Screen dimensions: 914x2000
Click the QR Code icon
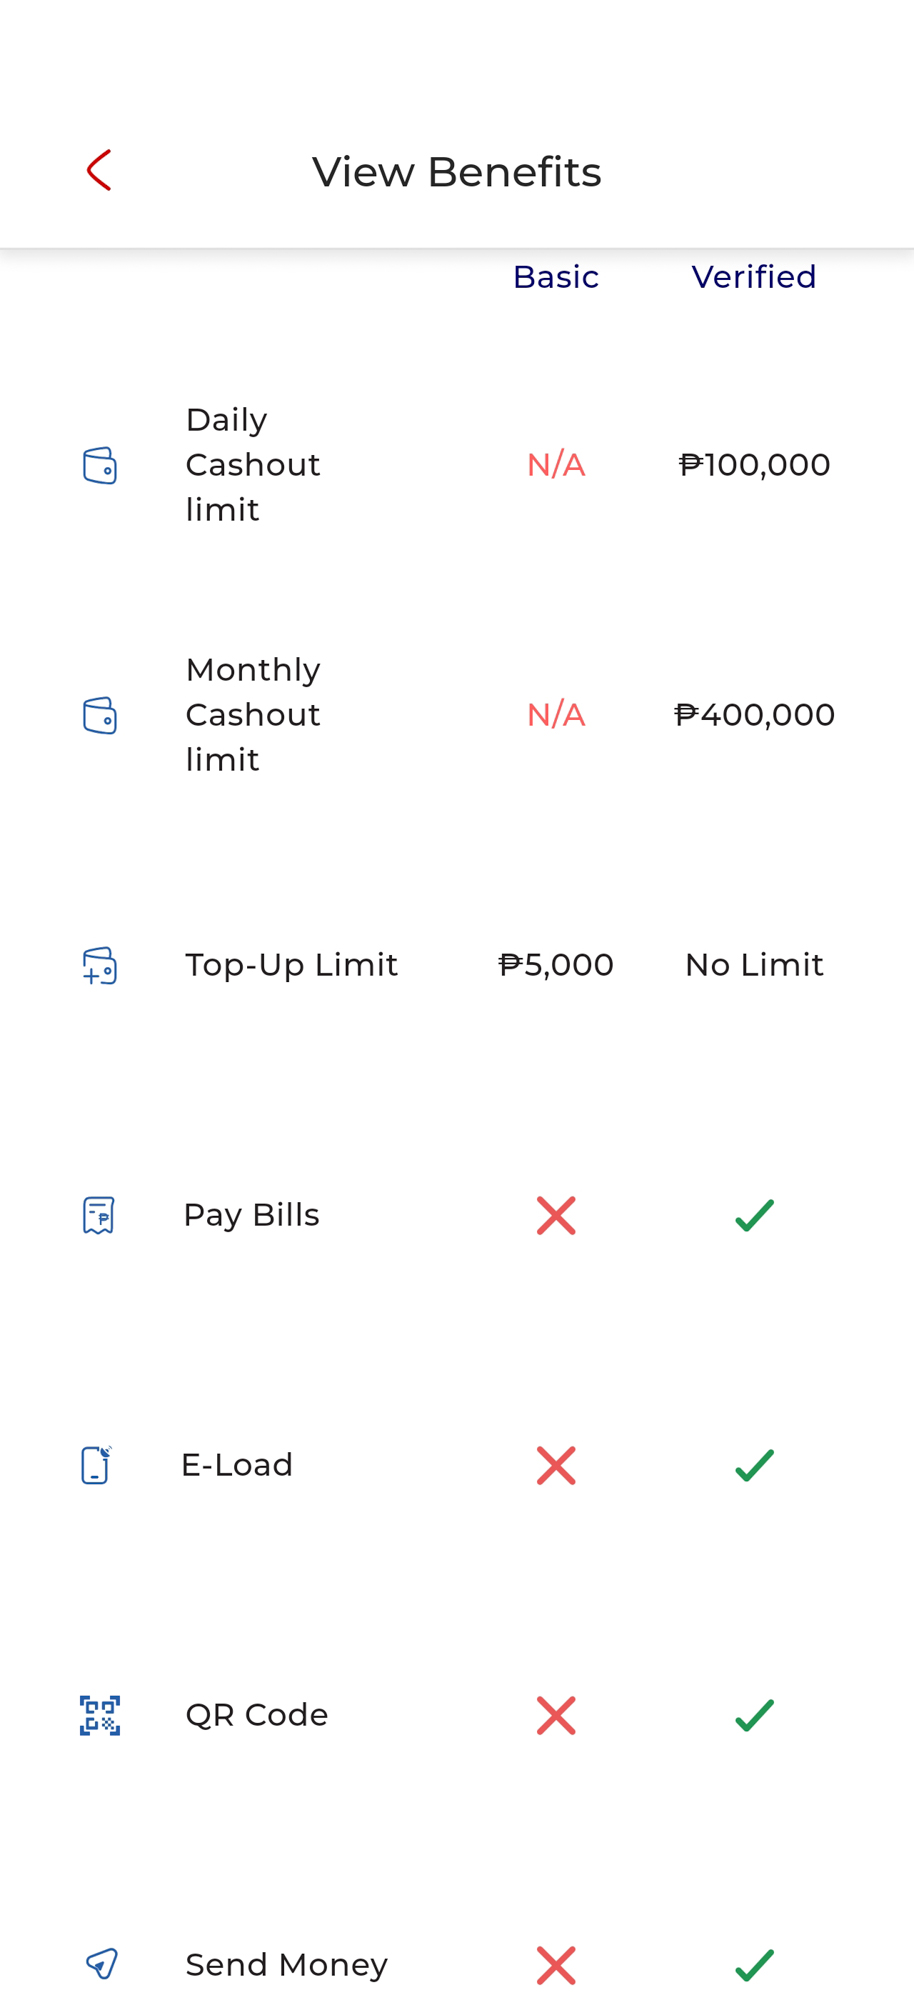(100, 1715)
